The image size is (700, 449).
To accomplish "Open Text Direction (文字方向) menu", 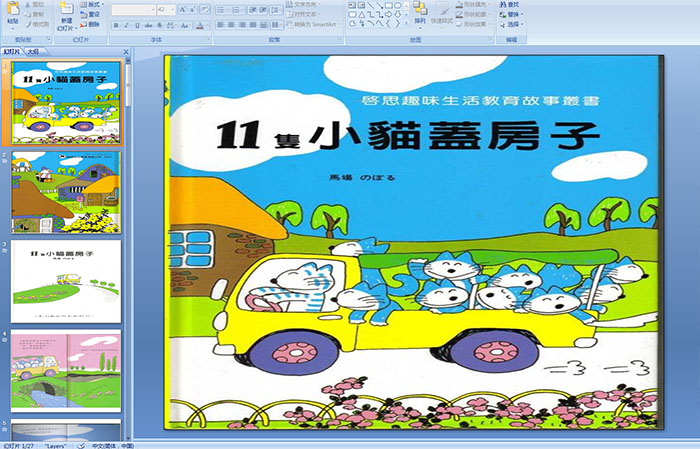I will [304, 4].
